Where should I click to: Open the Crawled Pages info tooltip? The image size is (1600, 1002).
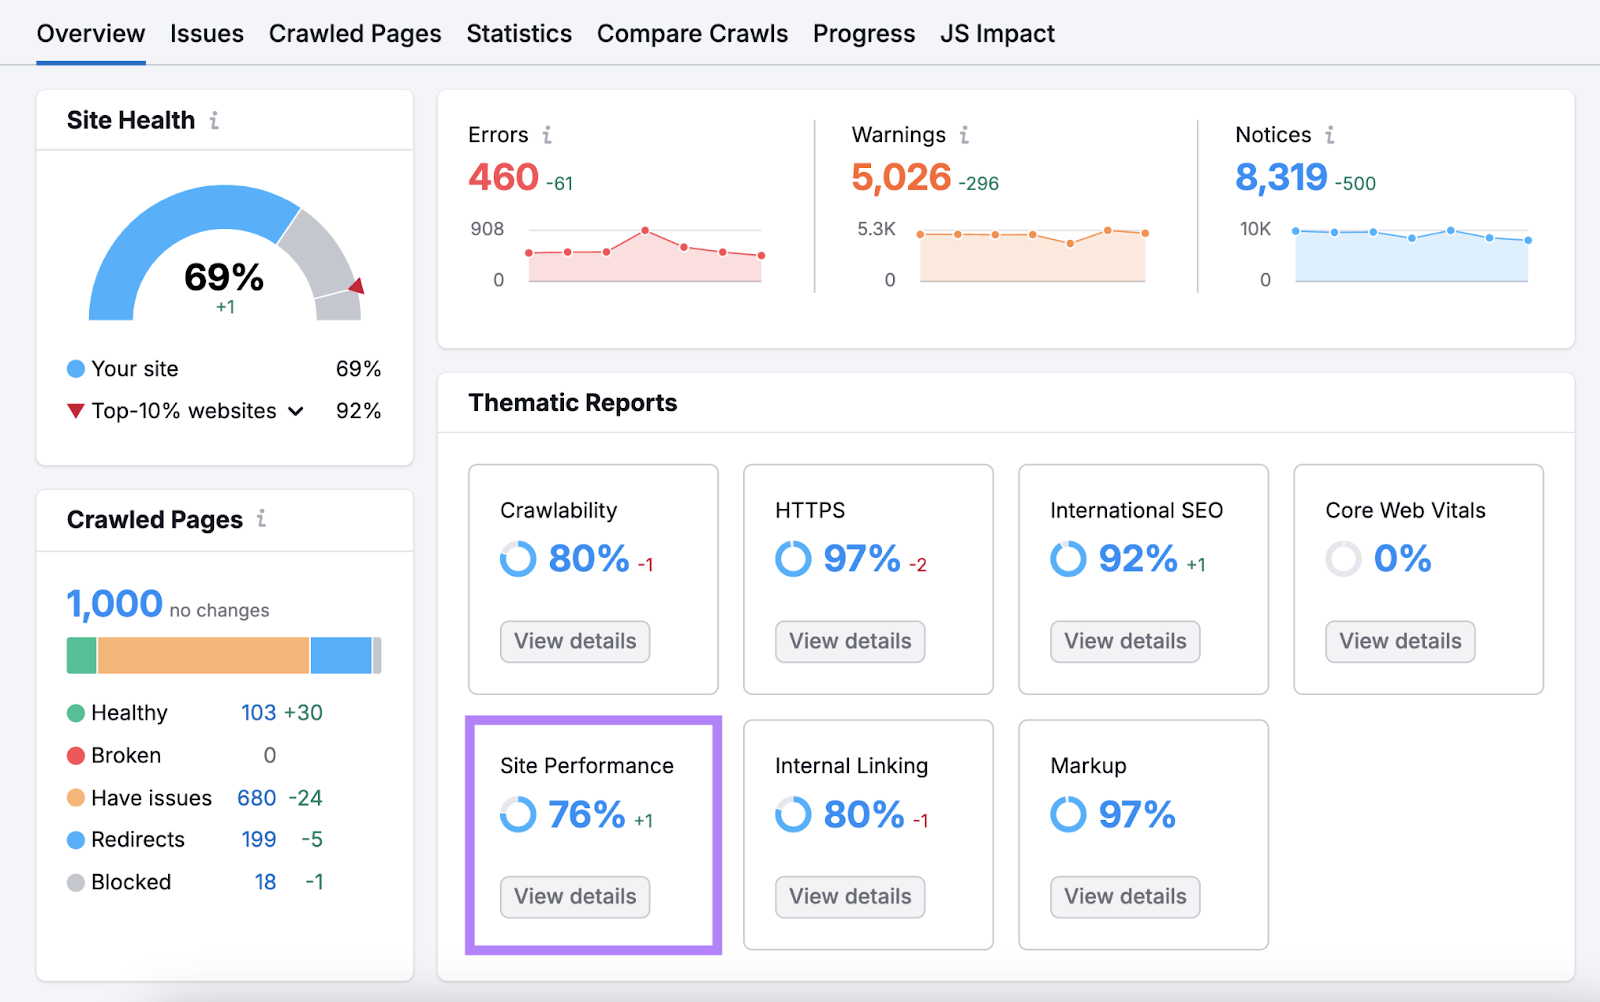coord(260,519)
